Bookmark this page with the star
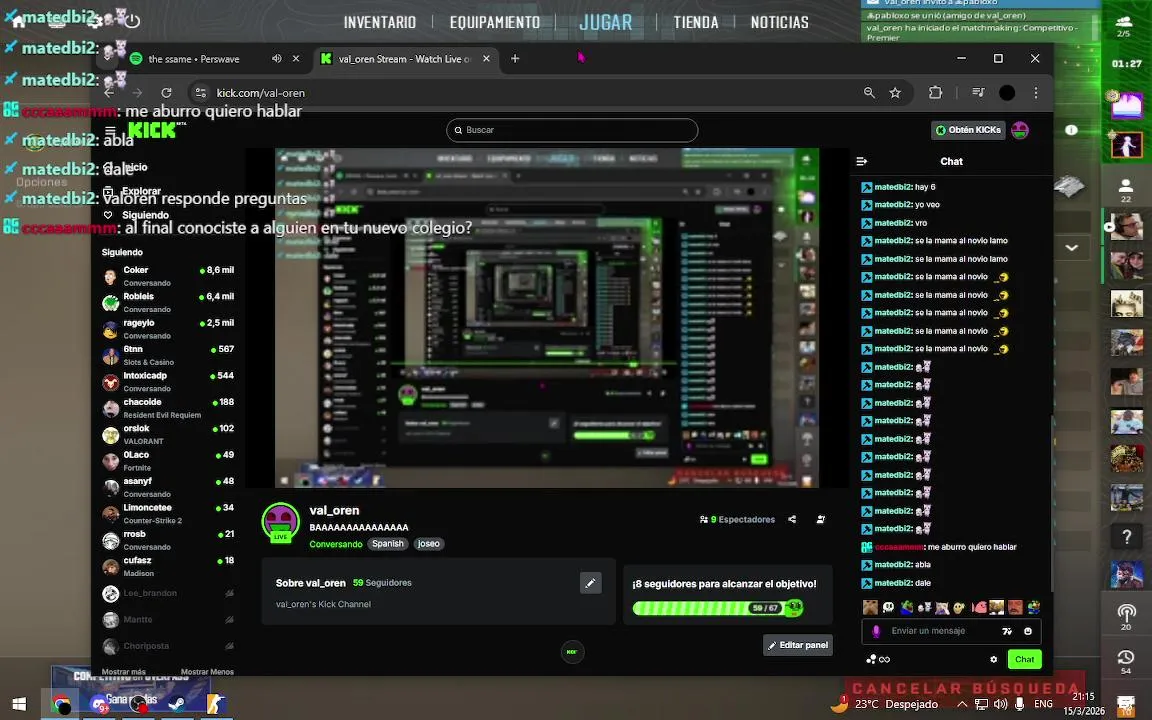The width and height of the screenshot is (1152, 720). click(895, 93)
